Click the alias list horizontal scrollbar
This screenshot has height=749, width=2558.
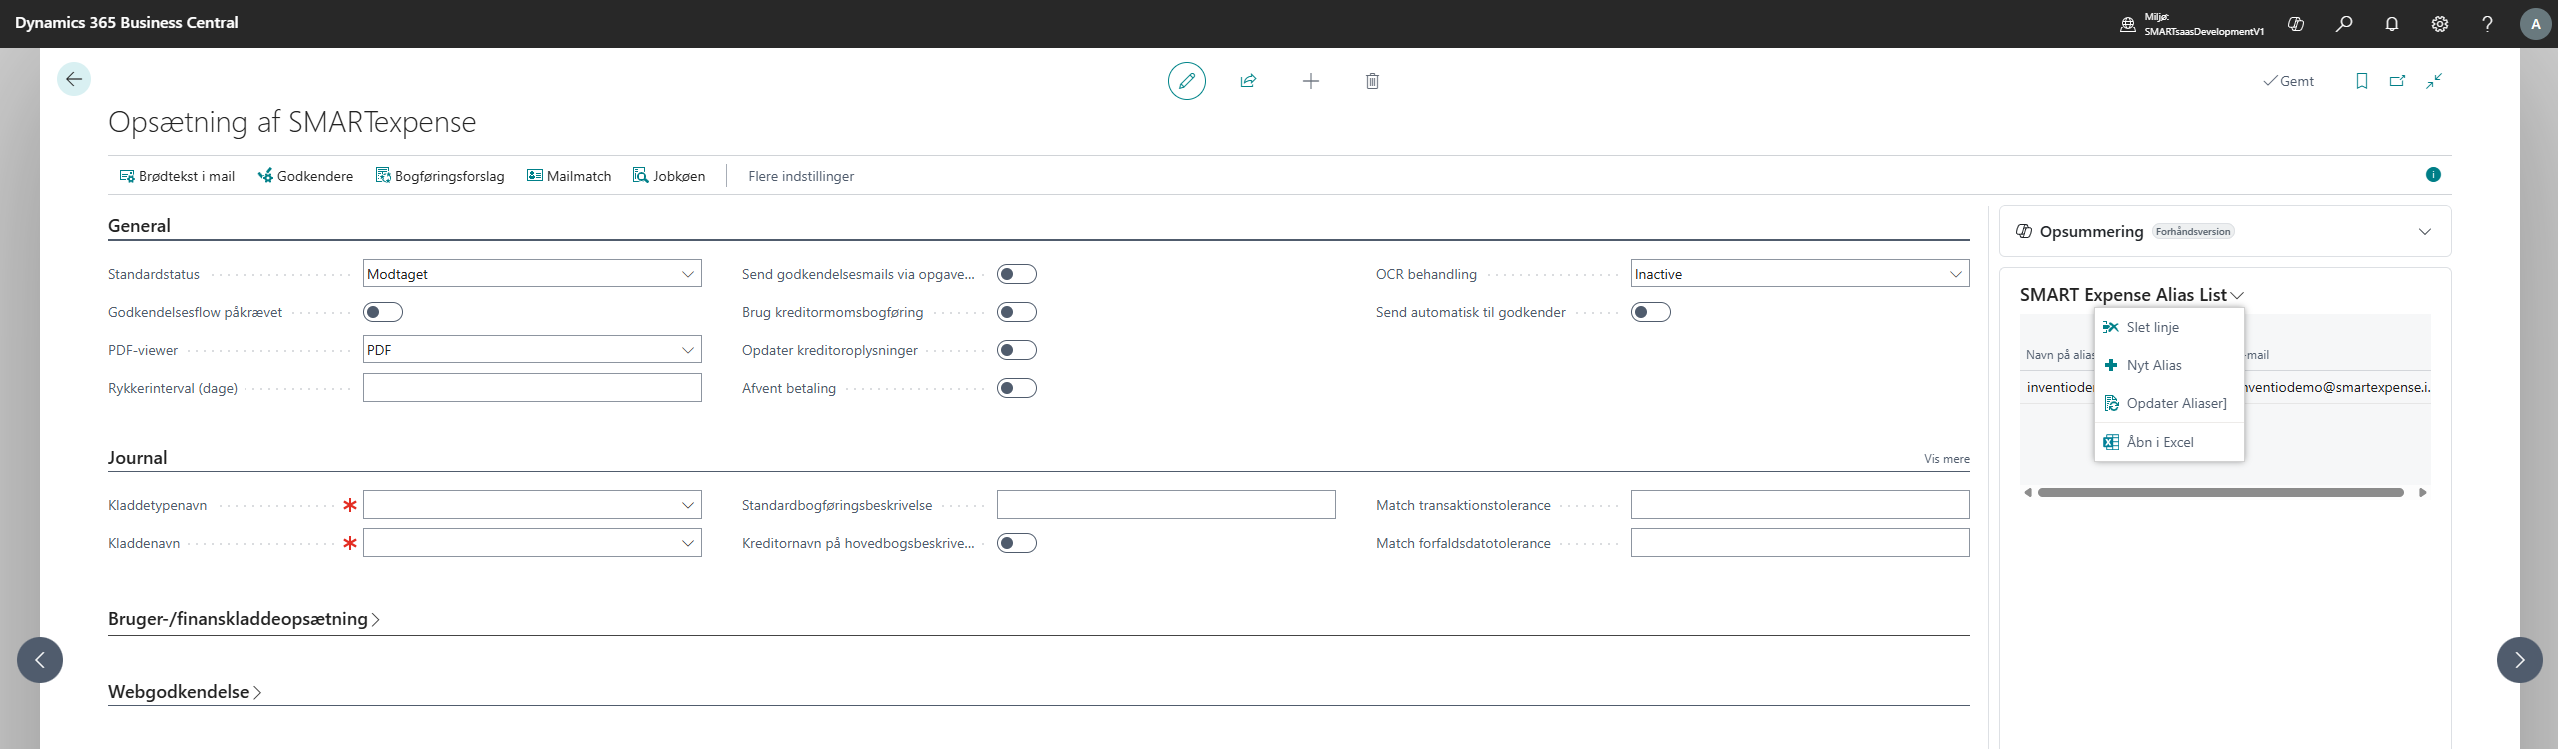2220,492
